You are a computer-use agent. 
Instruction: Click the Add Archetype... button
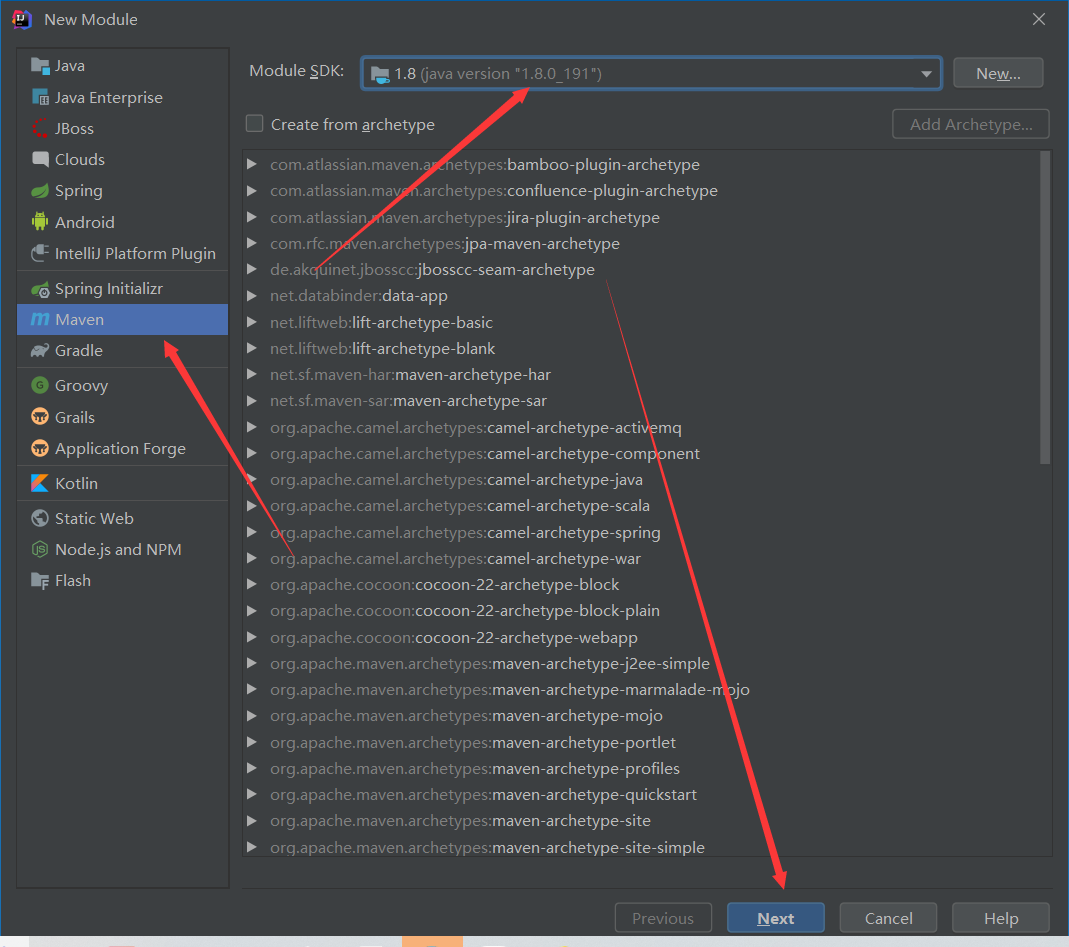970,124
